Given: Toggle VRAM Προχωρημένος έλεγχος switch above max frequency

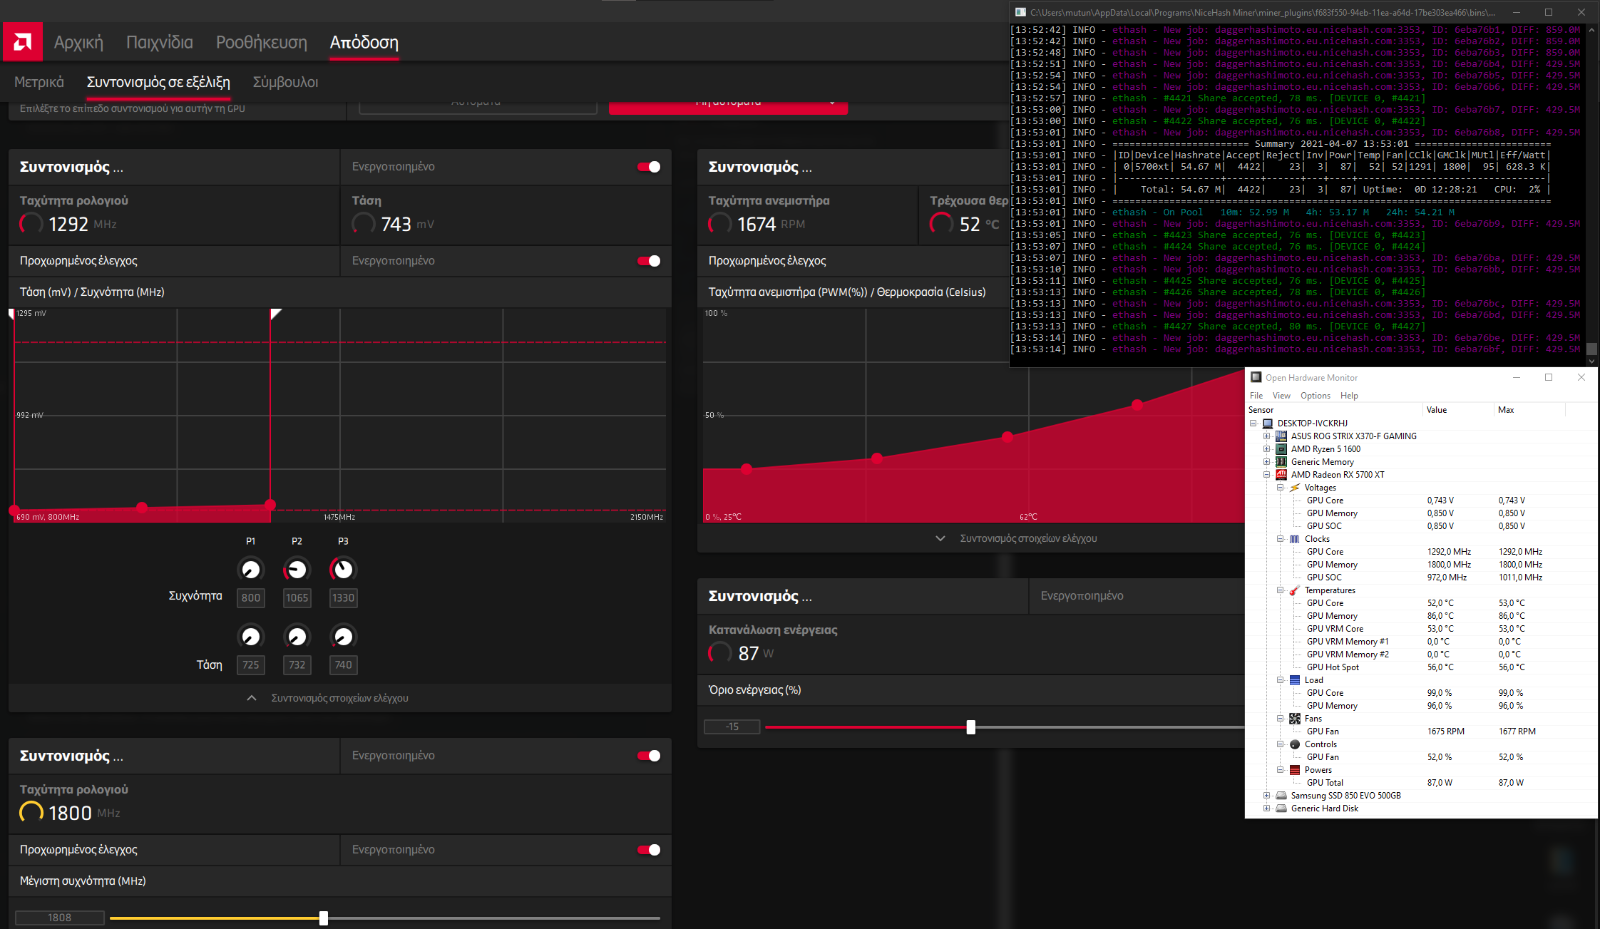Looking at the screenshot, I should (649, 850).
